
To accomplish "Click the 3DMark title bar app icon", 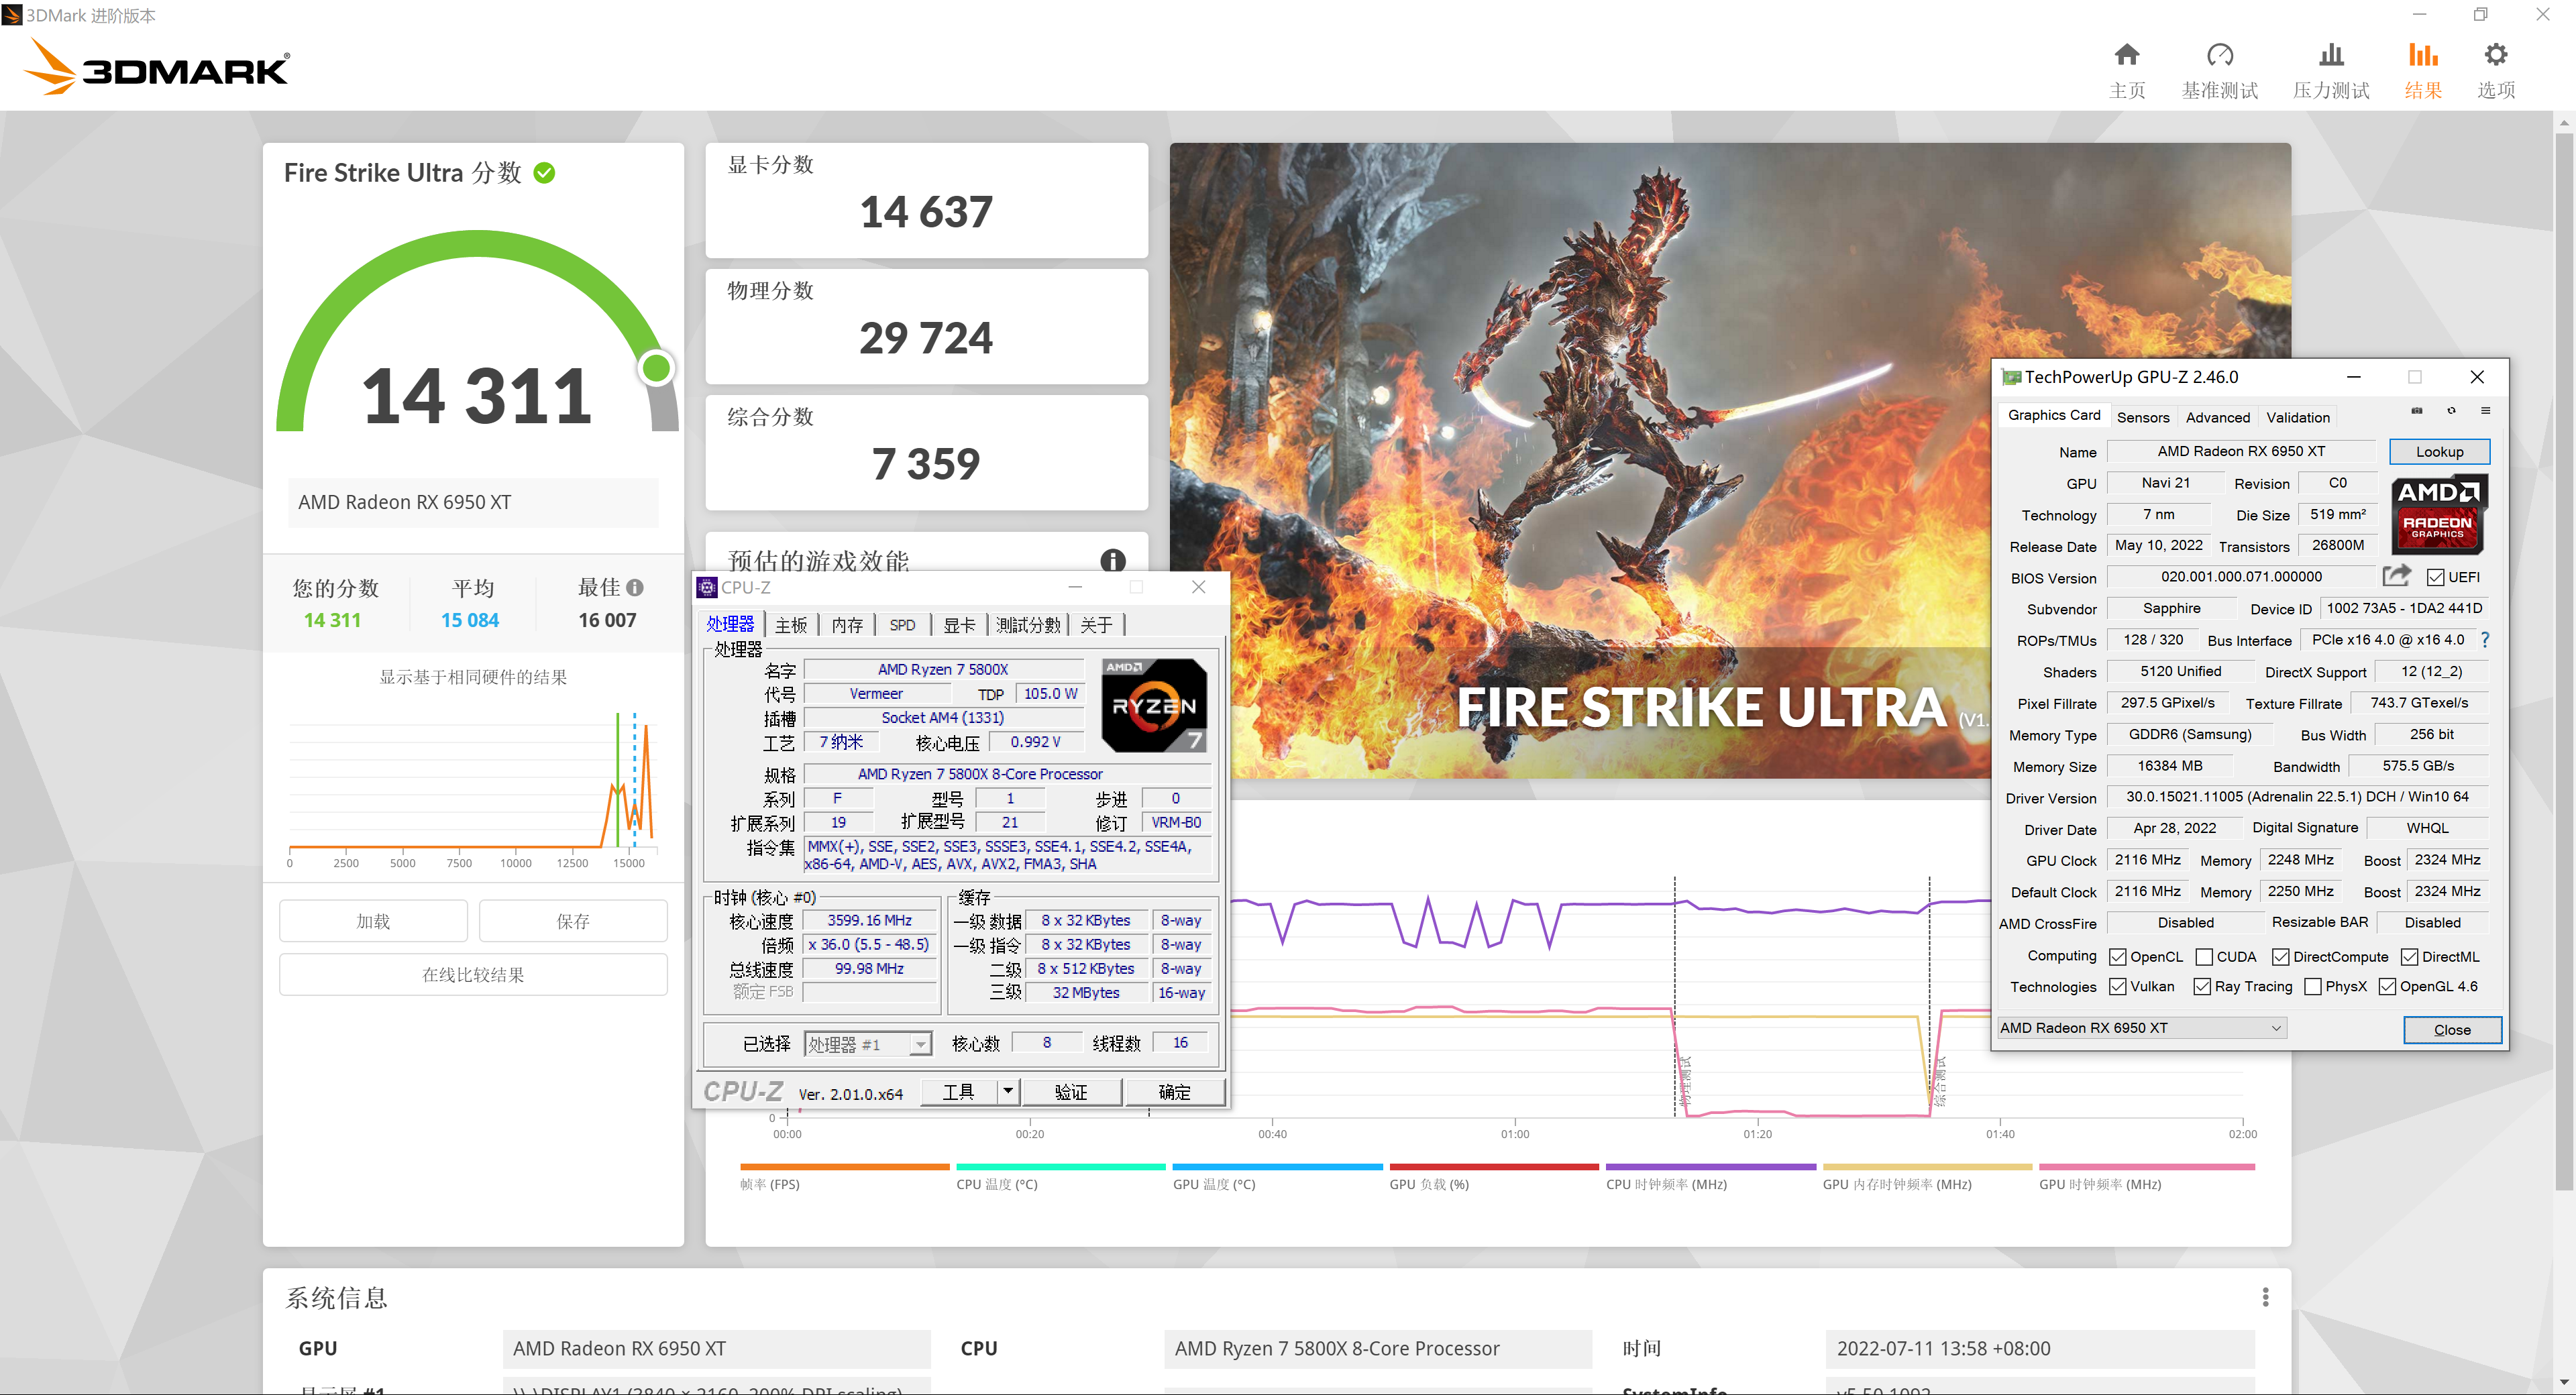I will (x=12, y=15).
